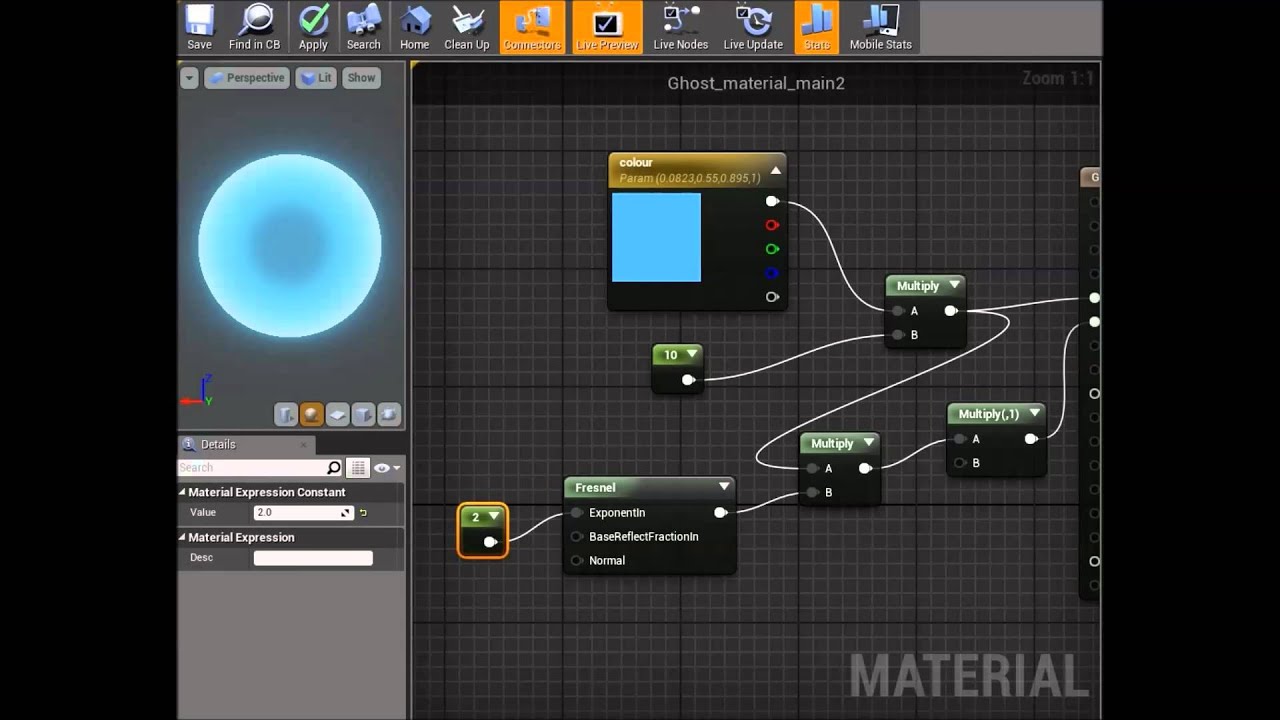This screenshot has width=1280, height=720.
Task: Click the white RGB output pin of colour
Action: tap(772, 201)
